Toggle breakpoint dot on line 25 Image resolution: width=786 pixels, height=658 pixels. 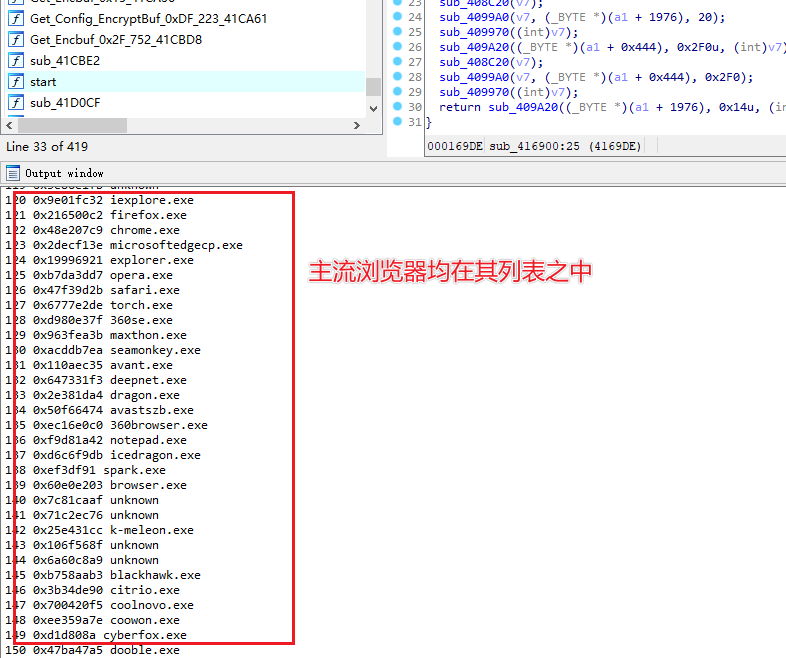click(398, 31)
